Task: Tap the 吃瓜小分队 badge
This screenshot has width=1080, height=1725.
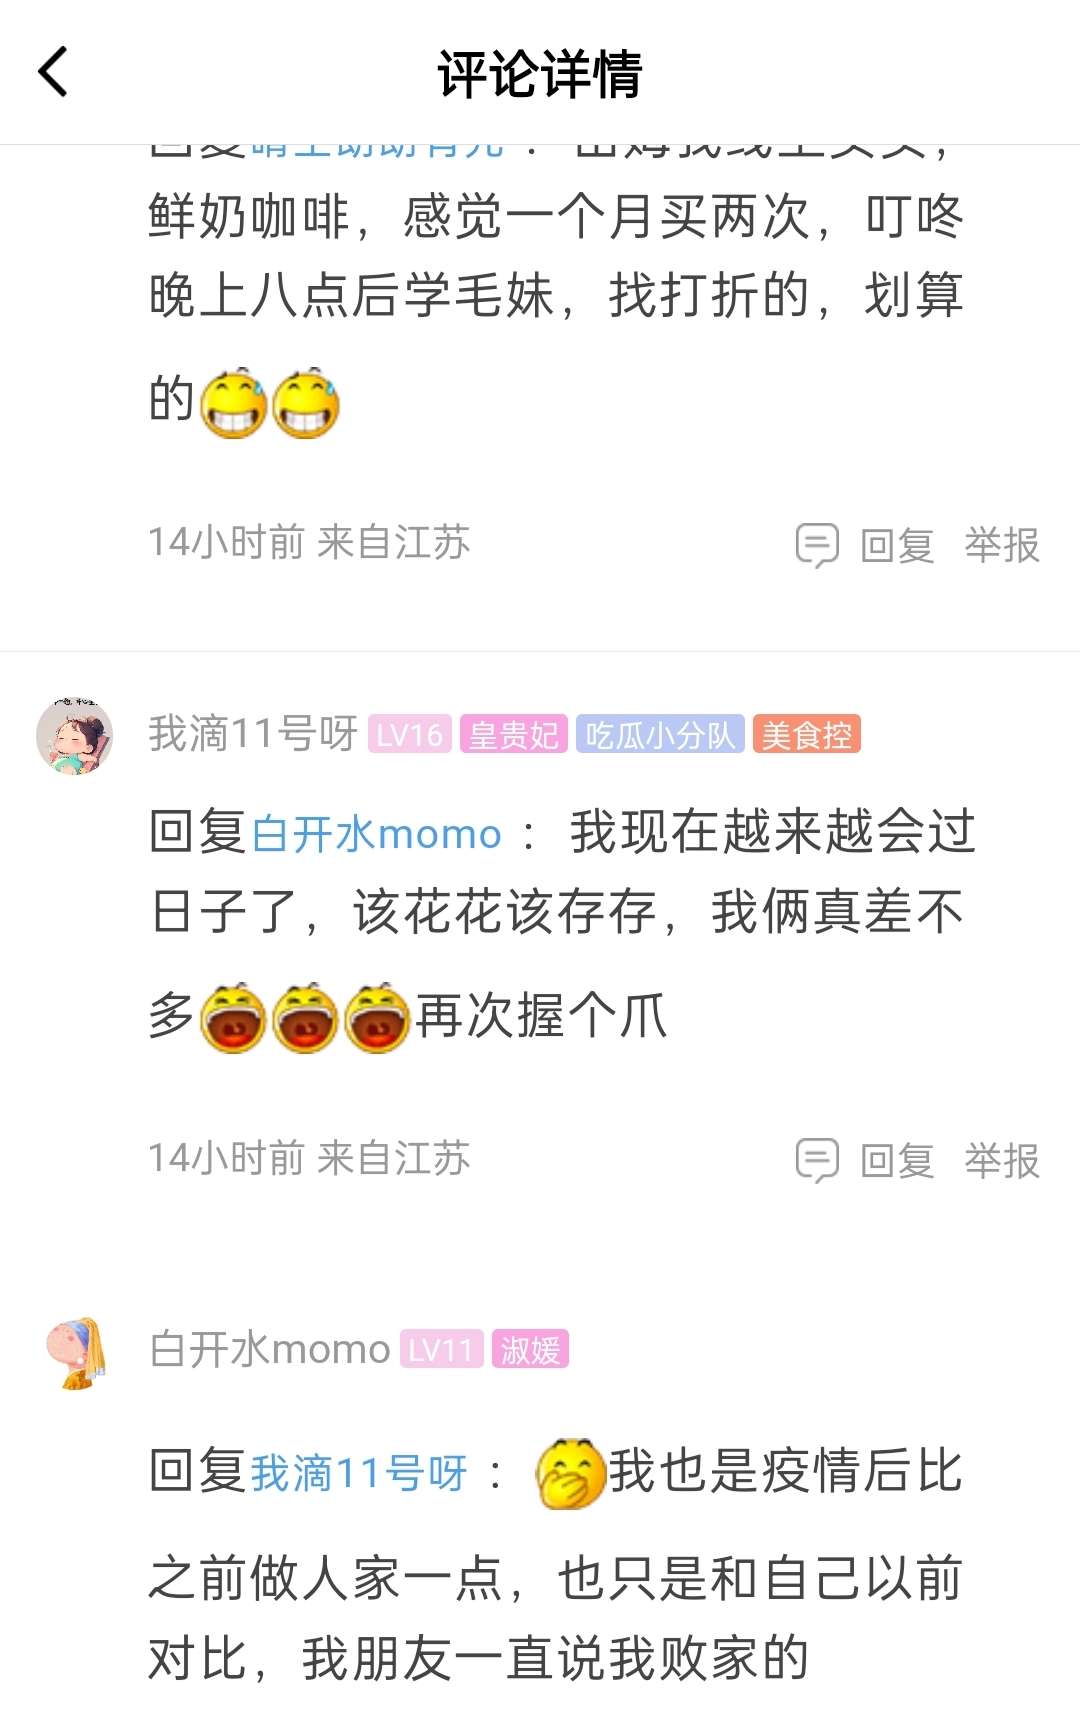Action: [x=660, y=735]
